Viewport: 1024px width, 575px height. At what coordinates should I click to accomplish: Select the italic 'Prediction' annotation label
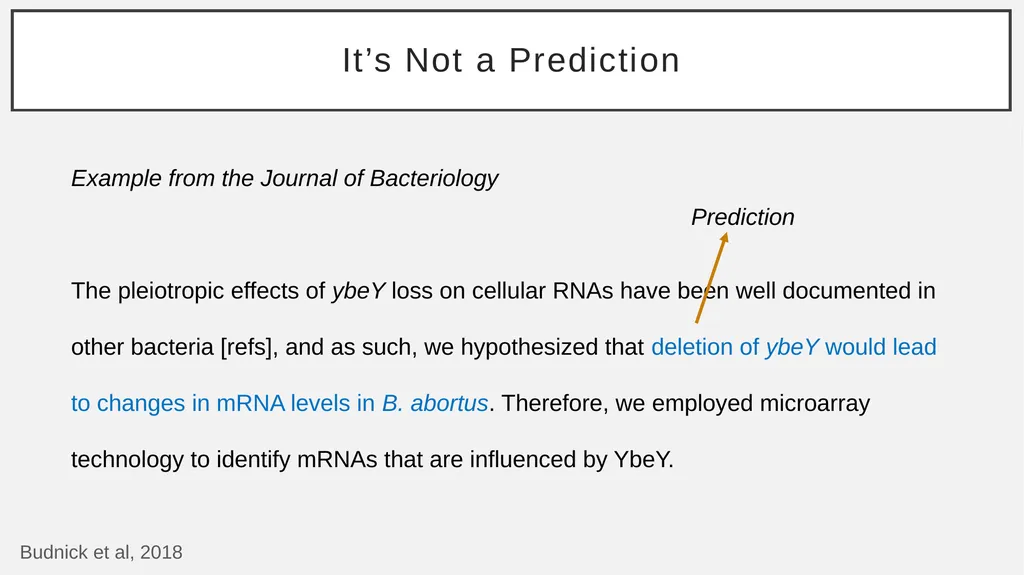pyautogui.click(x=743, y=217)
